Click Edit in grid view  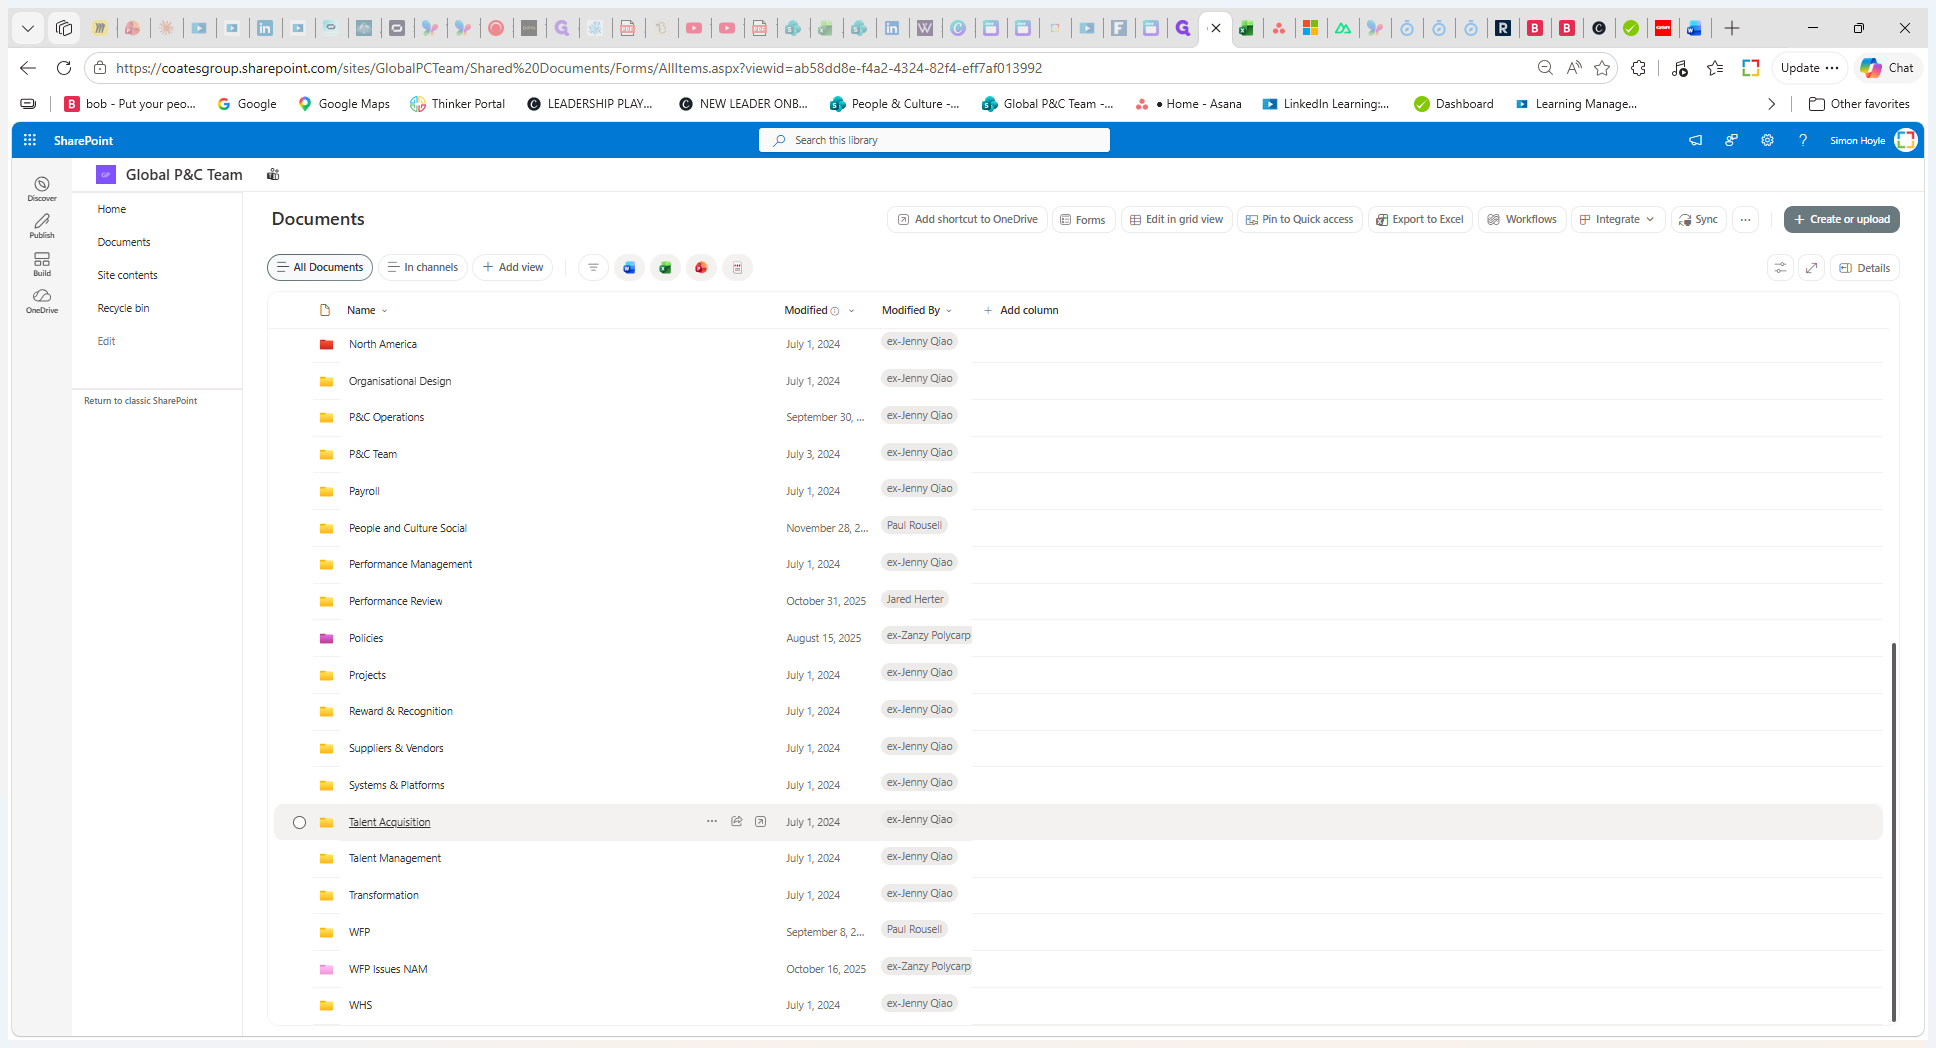(1176, 220)
